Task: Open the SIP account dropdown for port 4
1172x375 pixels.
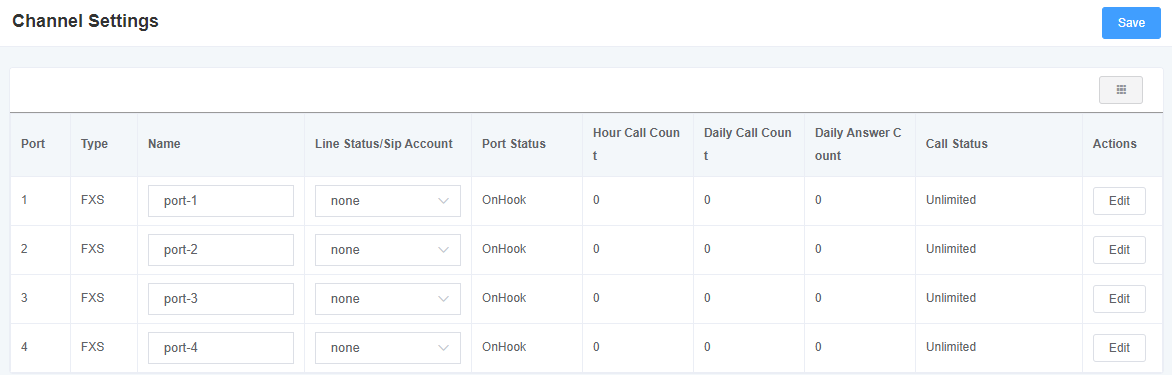Action: 388,348
